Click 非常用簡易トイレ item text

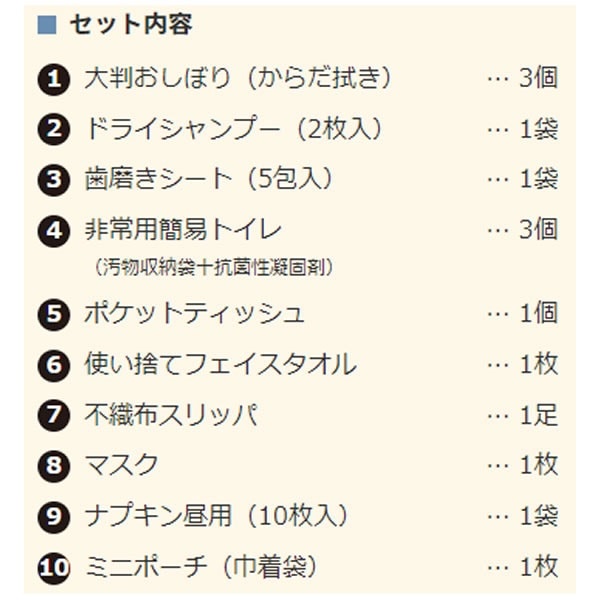click(x=184, y=230)
